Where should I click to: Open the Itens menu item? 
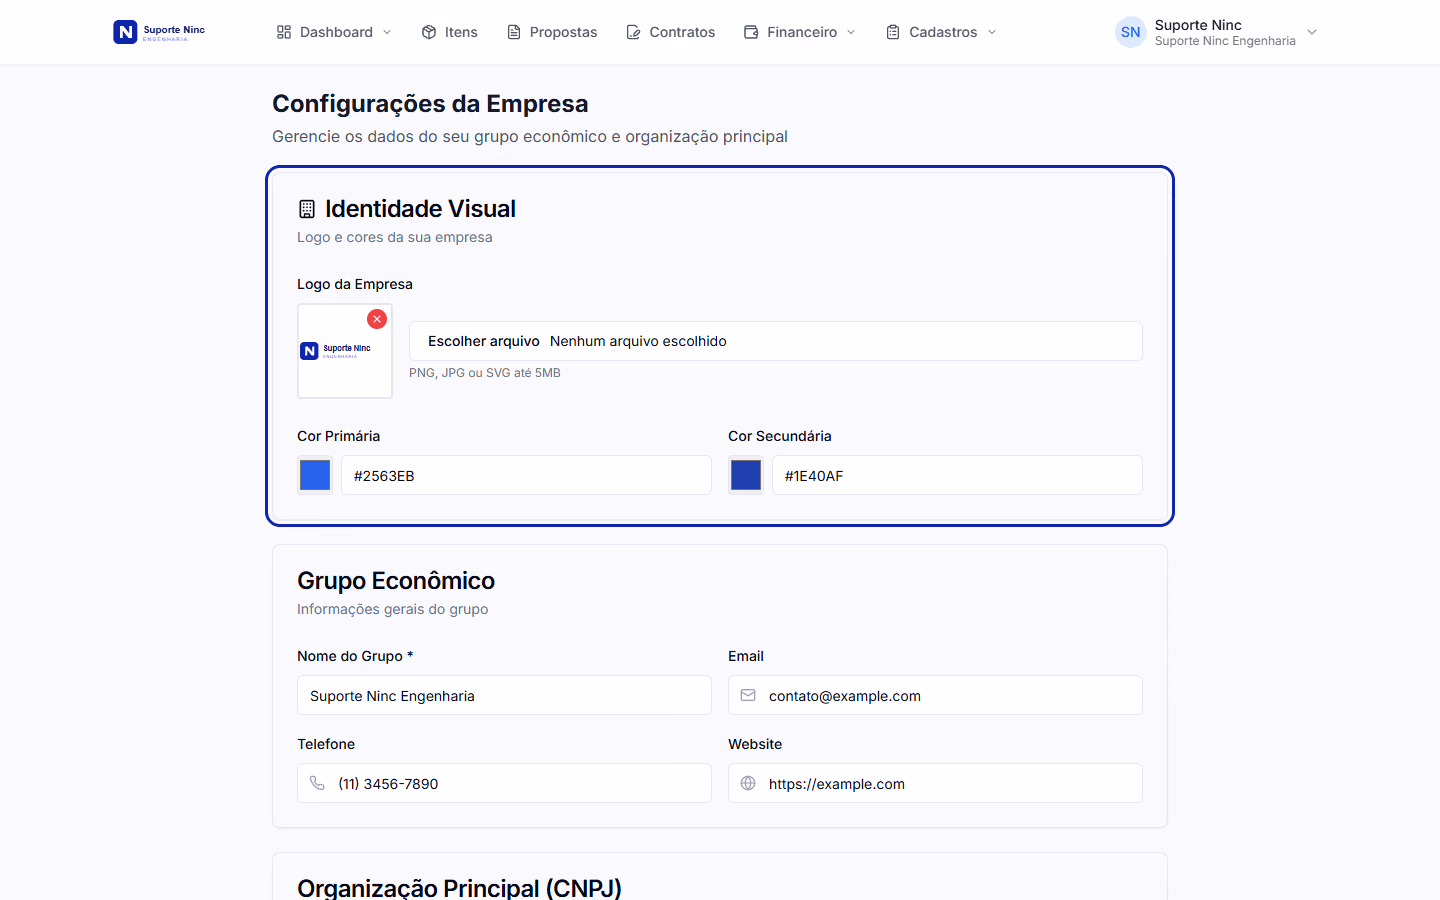point(449,32)
